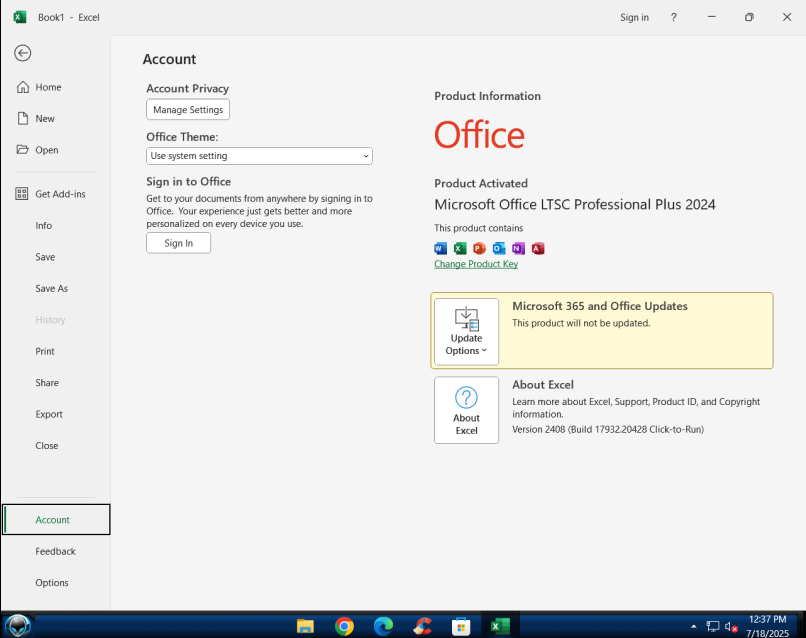Click the Outlook icon in the product list

[499, 249]
